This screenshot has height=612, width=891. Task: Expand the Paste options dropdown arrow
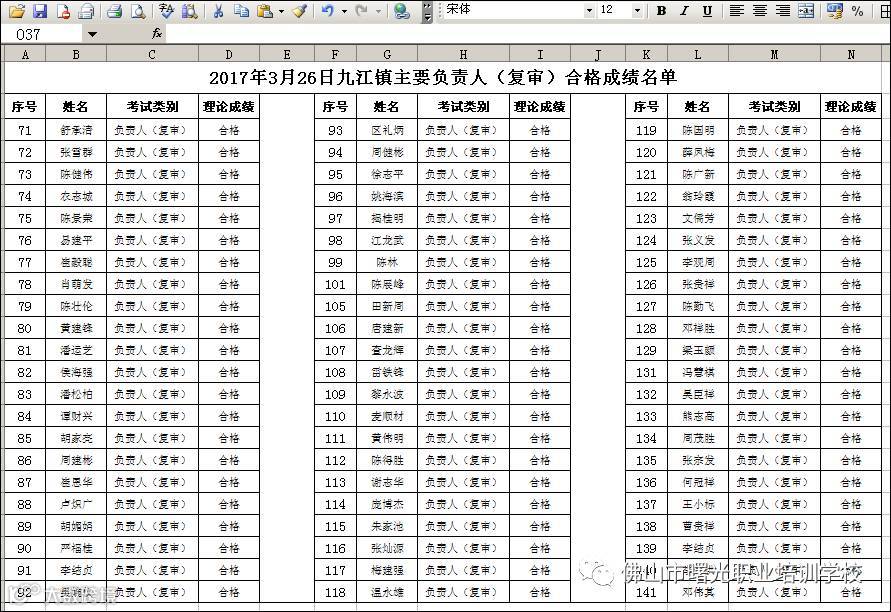[x=281, y=11]
